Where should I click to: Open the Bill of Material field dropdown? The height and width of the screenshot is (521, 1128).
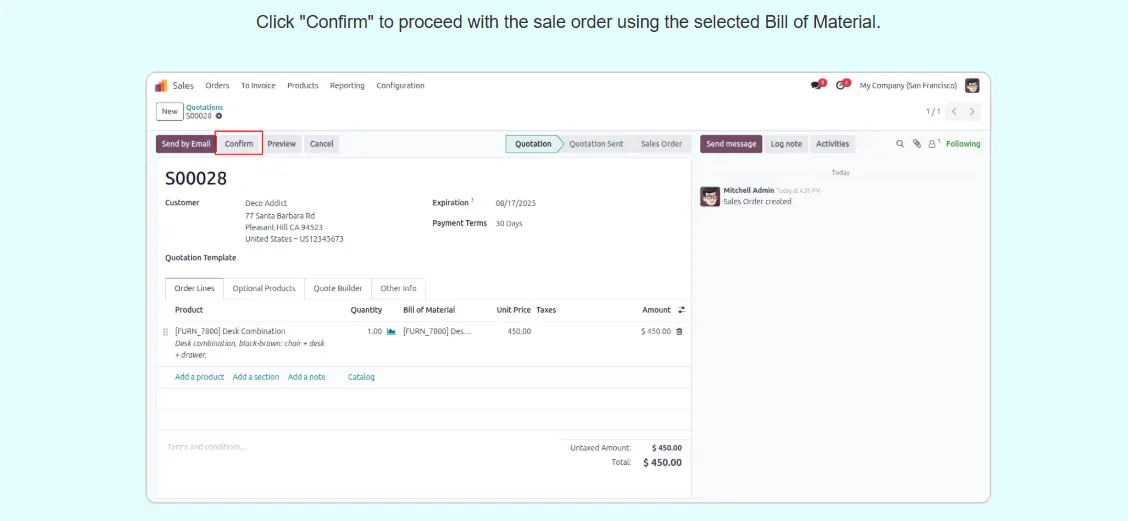436,331
